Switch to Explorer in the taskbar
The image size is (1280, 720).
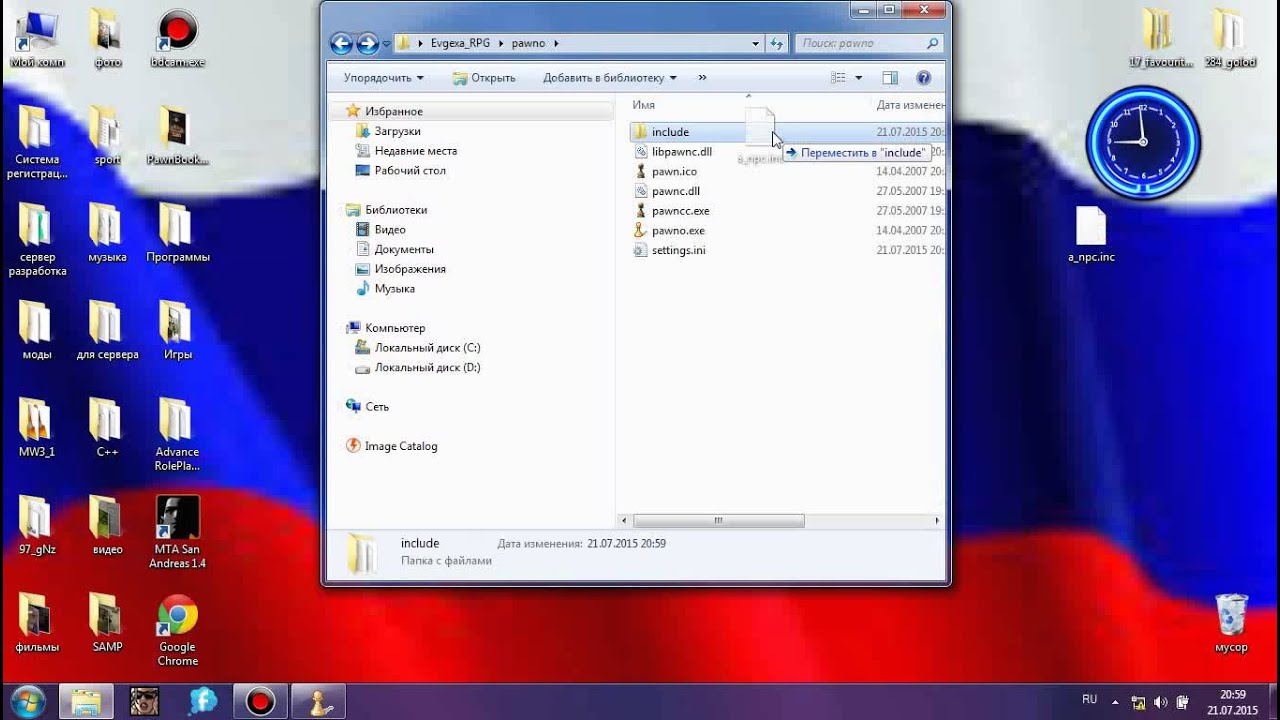pyautogui.click(x=86, y=701)
